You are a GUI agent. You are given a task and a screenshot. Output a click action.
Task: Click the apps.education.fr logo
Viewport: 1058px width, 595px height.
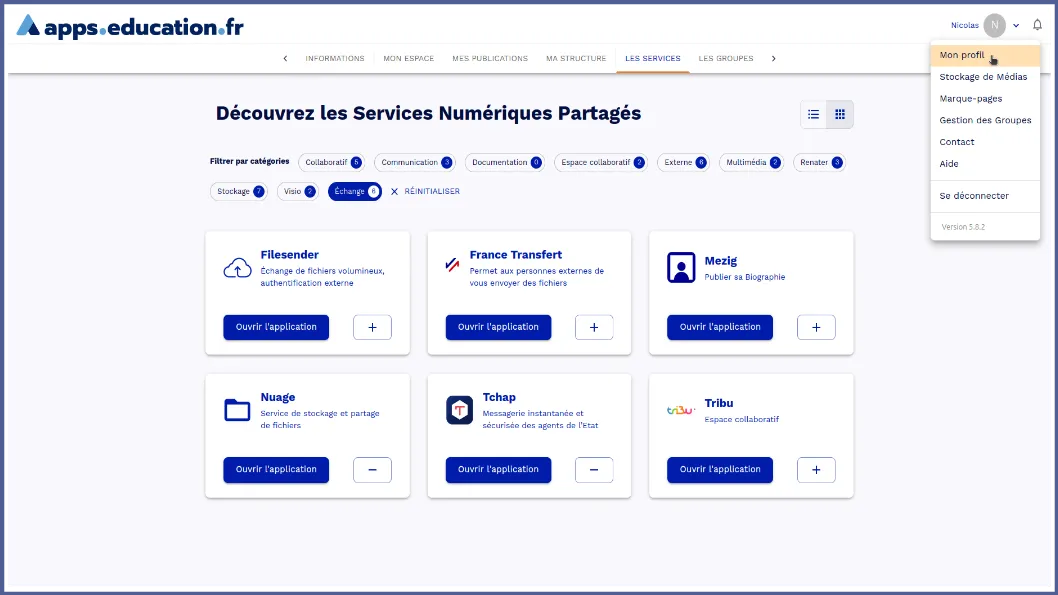click(130, 26)
